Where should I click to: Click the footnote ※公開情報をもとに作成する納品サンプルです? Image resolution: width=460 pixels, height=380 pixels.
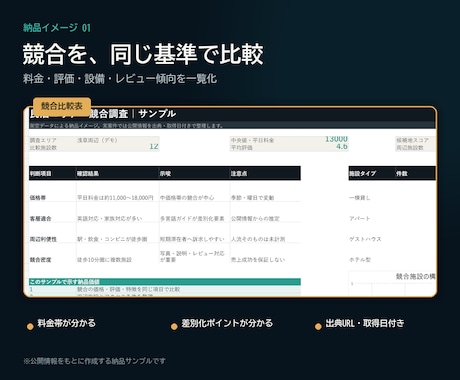(94, 361)
